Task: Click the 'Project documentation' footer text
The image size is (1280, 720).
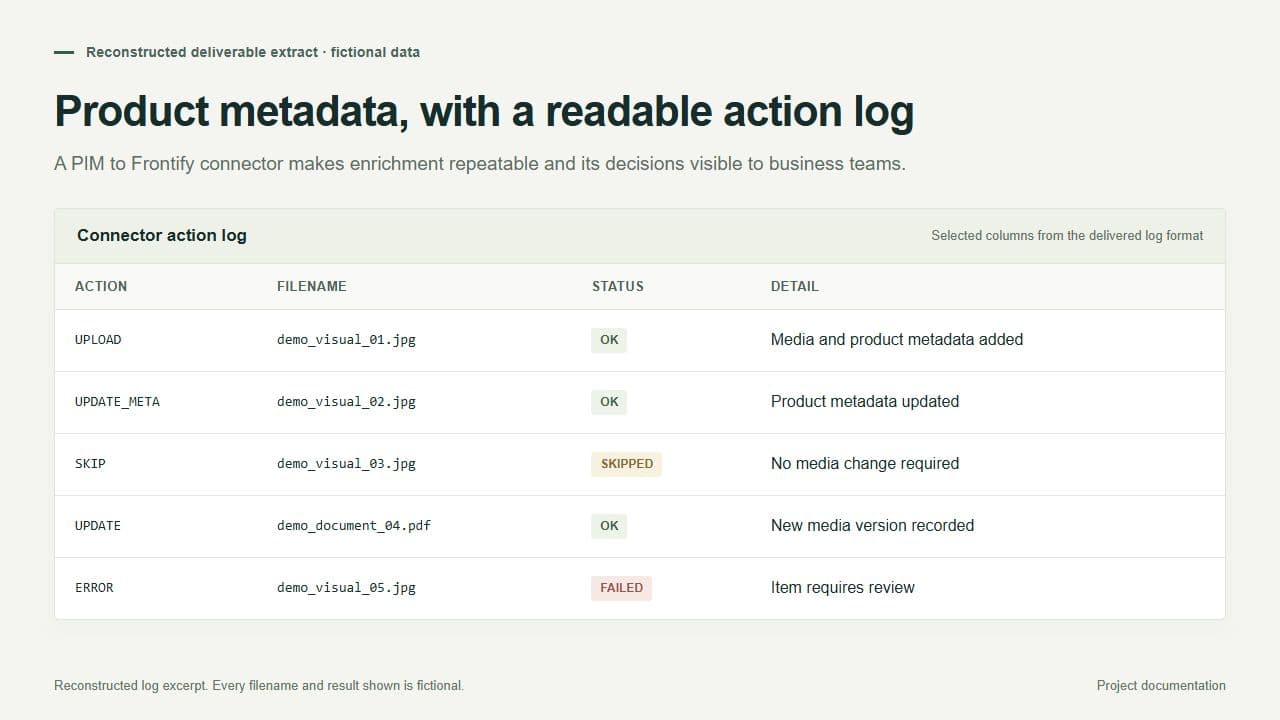Action: [x=1161, y=686]
